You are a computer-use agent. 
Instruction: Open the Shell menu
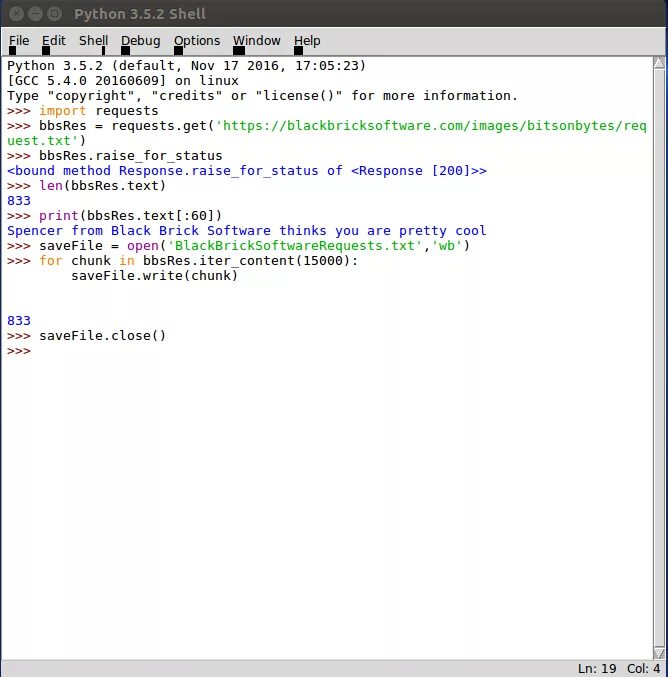coord(93,41)
